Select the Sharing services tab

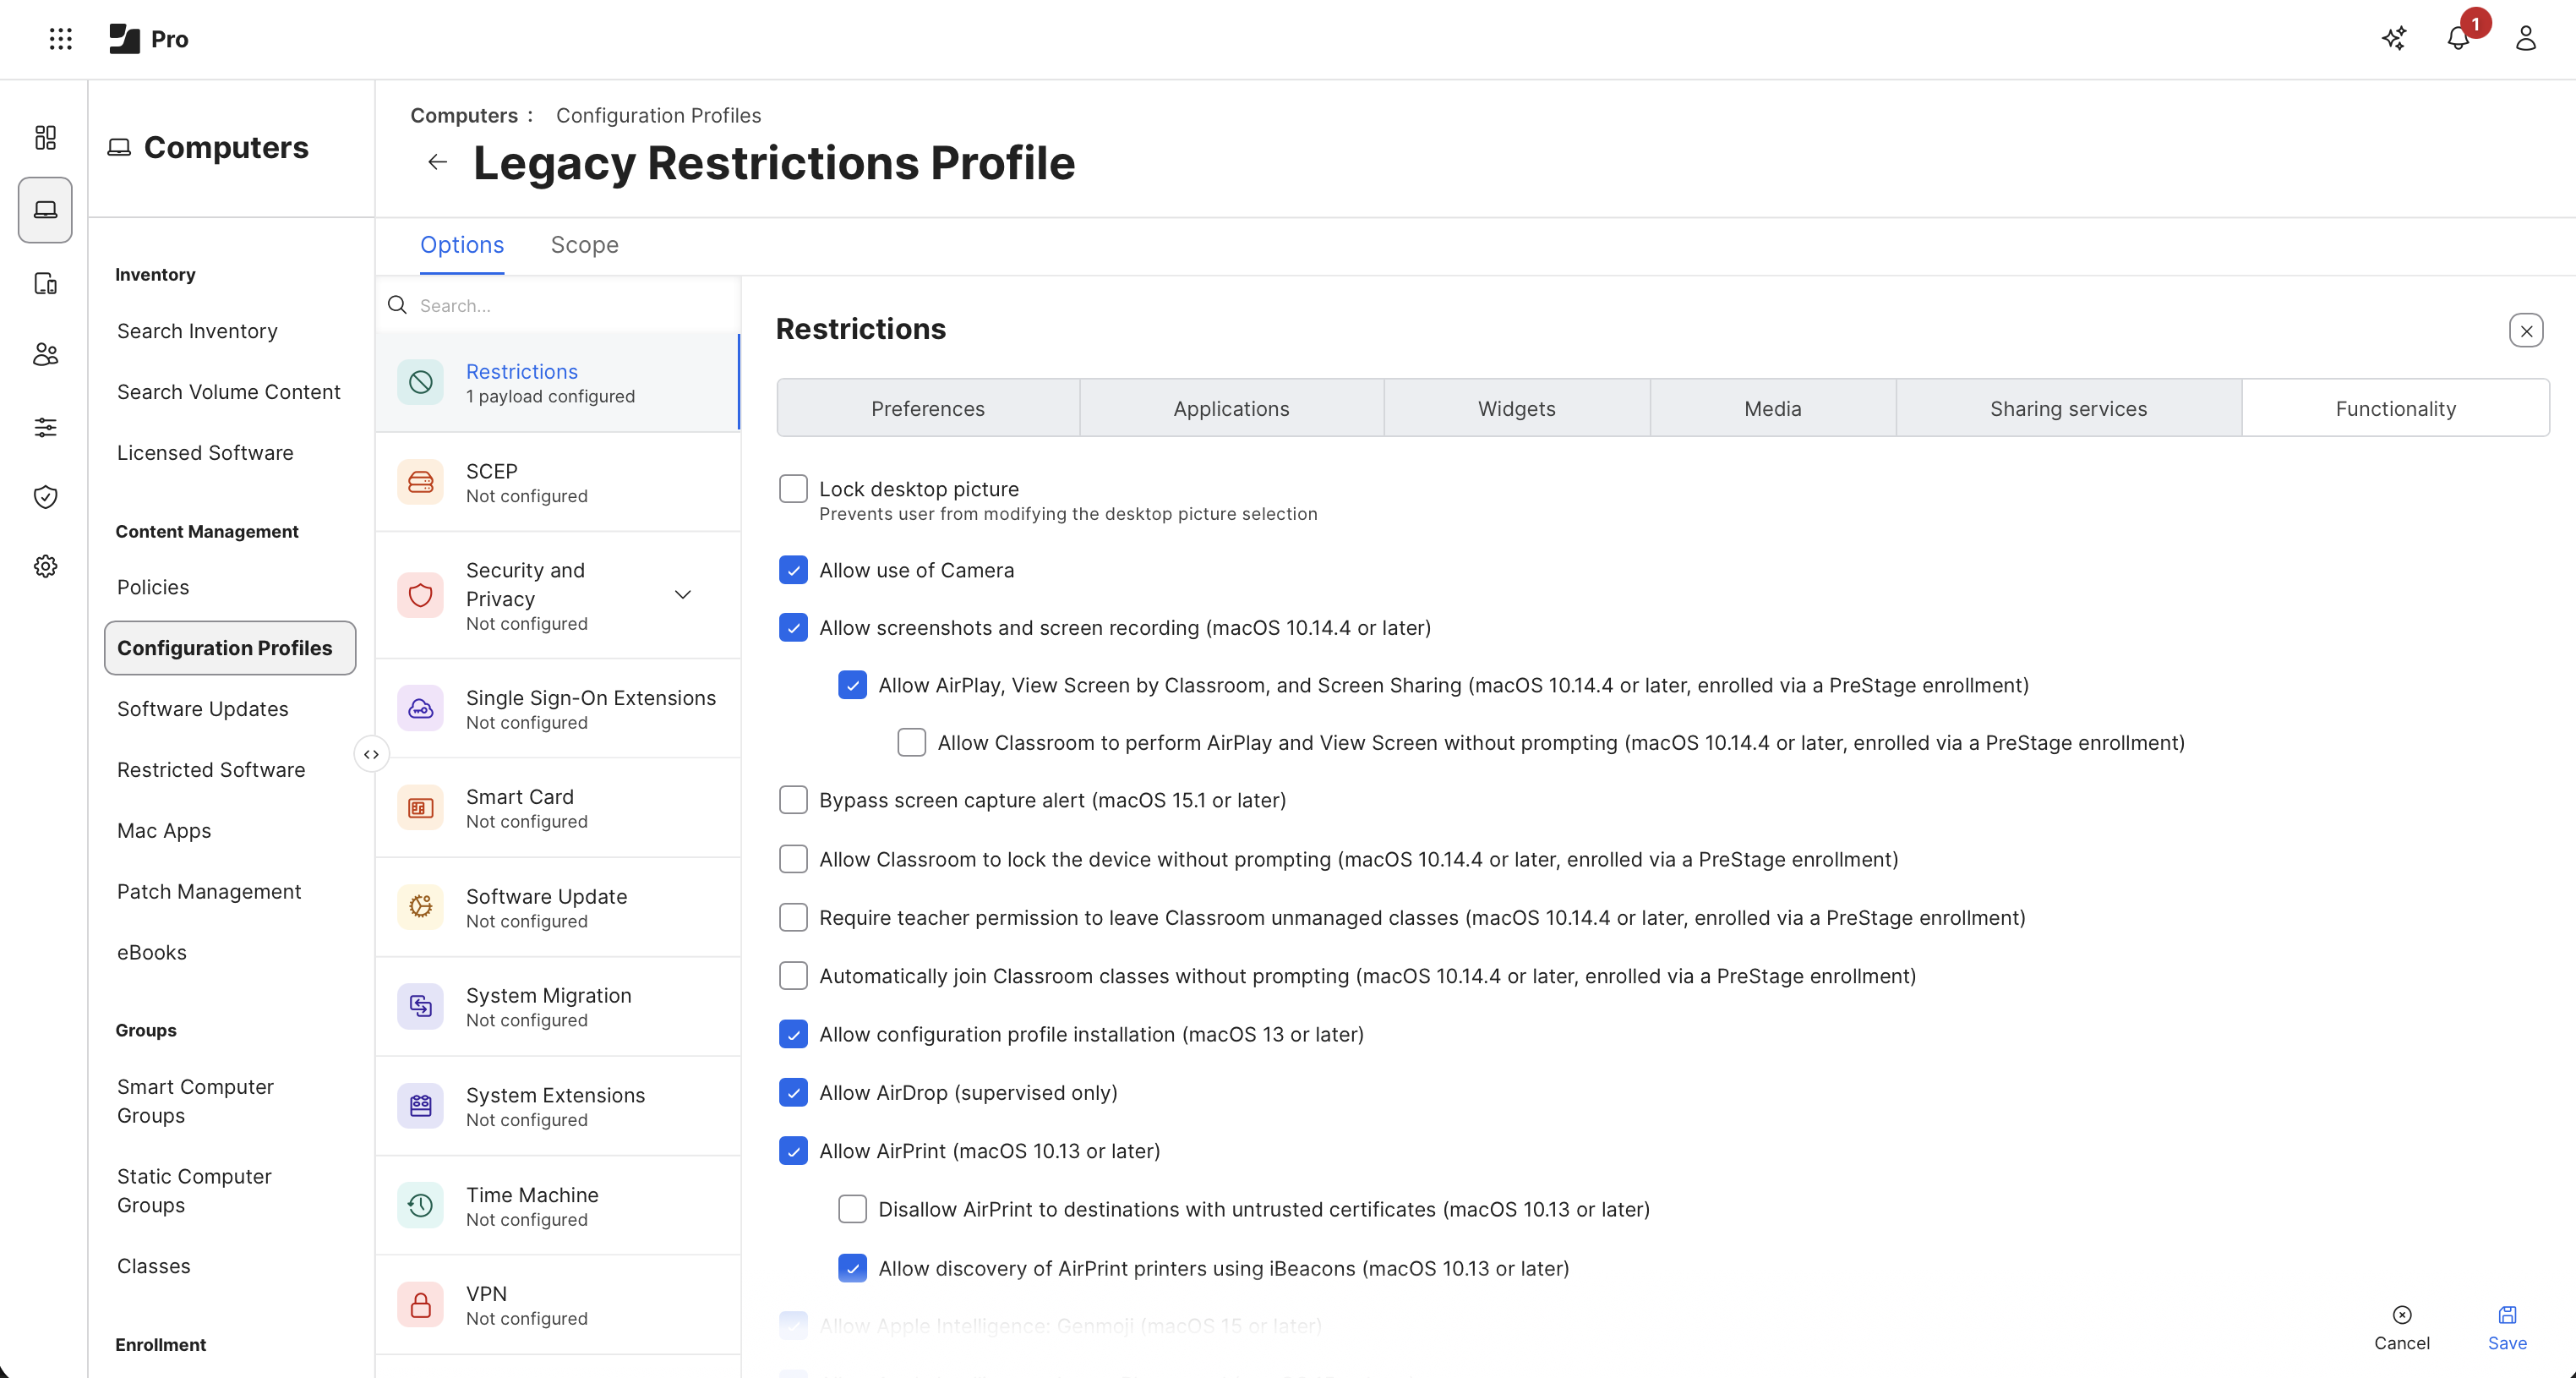[x=2068, y=408]
